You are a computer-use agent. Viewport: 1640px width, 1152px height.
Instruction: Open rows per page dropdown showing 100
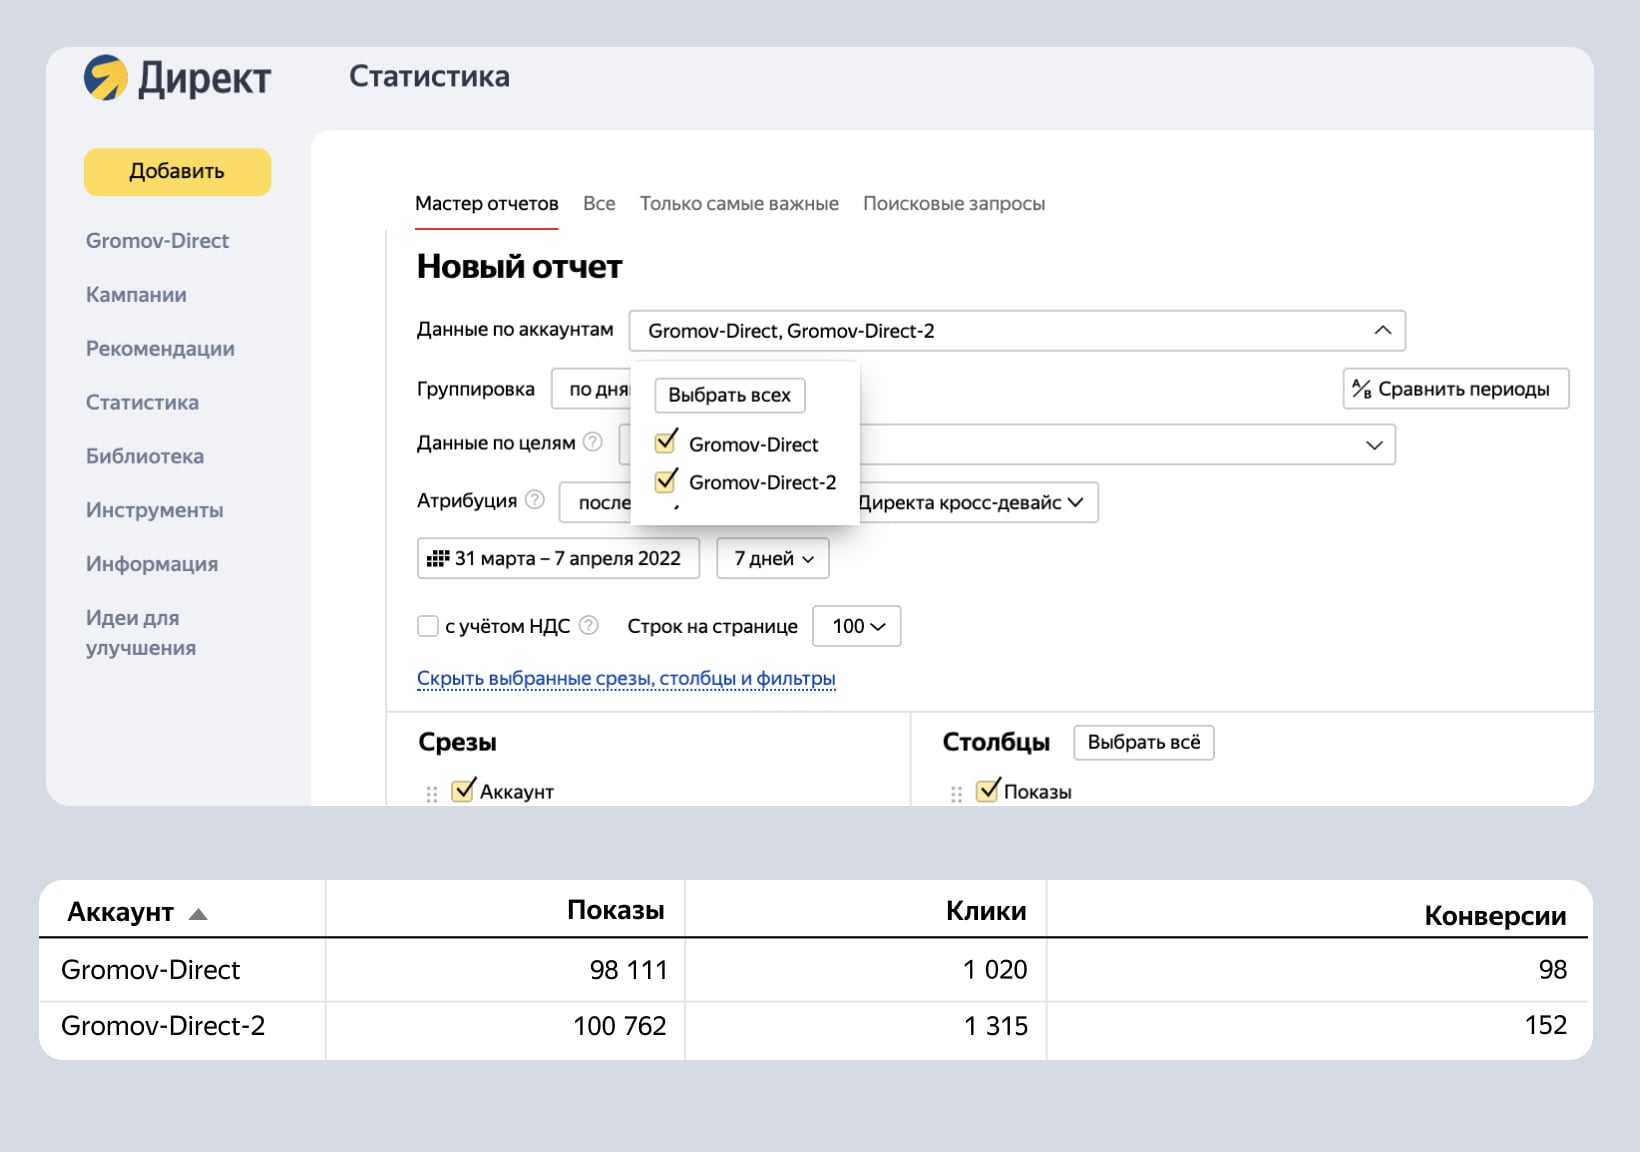point(857,626)
